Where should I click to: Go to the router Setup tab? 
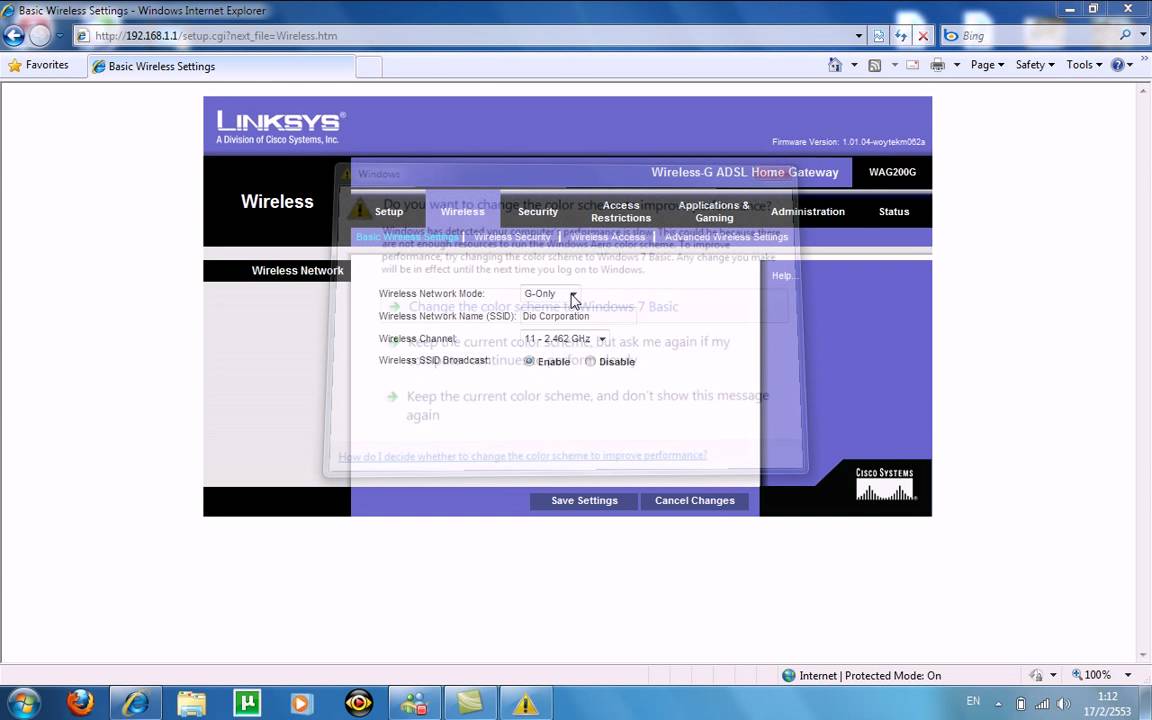point(389,212)
